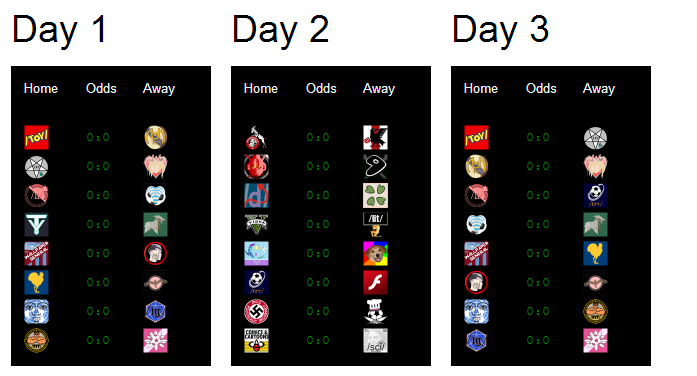Select the red Flash logo in Day 2

[375, 282]
